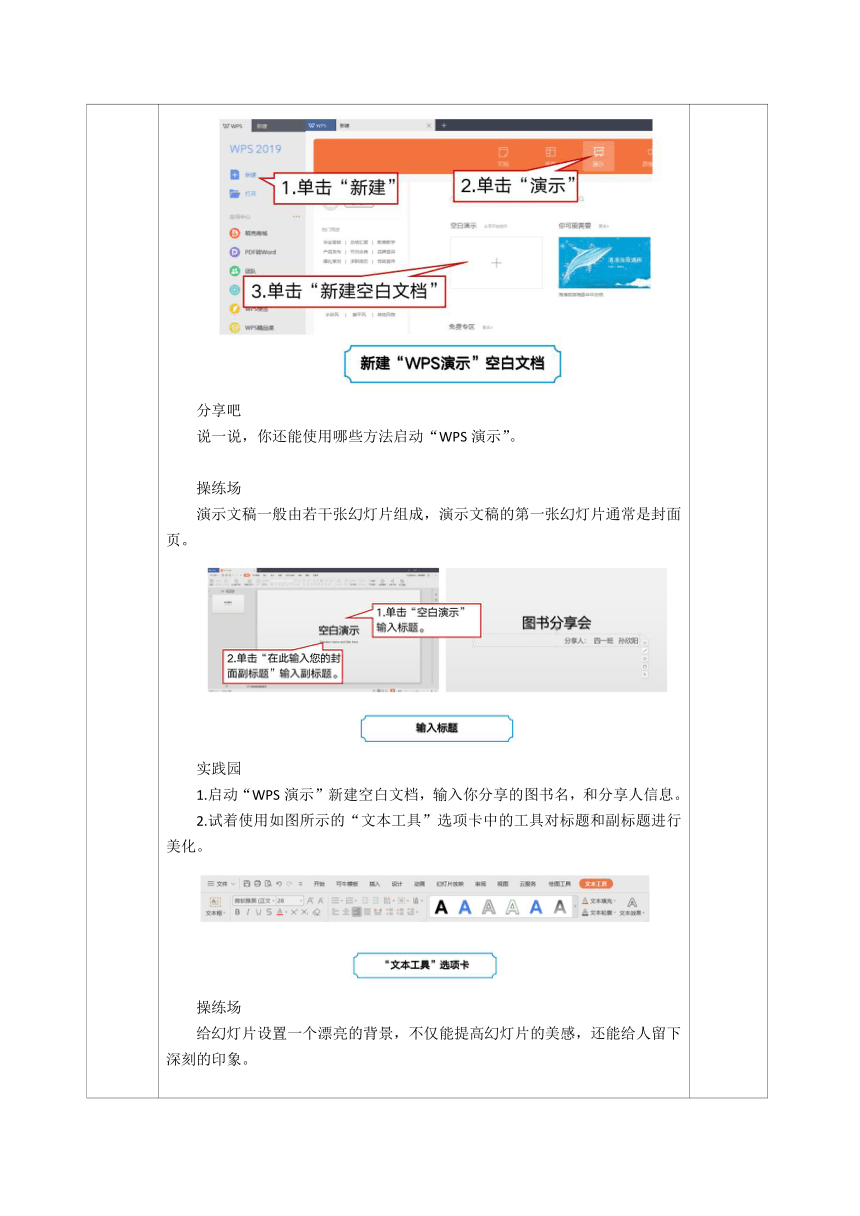Switch to the 设计 ribbon tab
Screen dimensions: 860x1216
click(397, 884)
